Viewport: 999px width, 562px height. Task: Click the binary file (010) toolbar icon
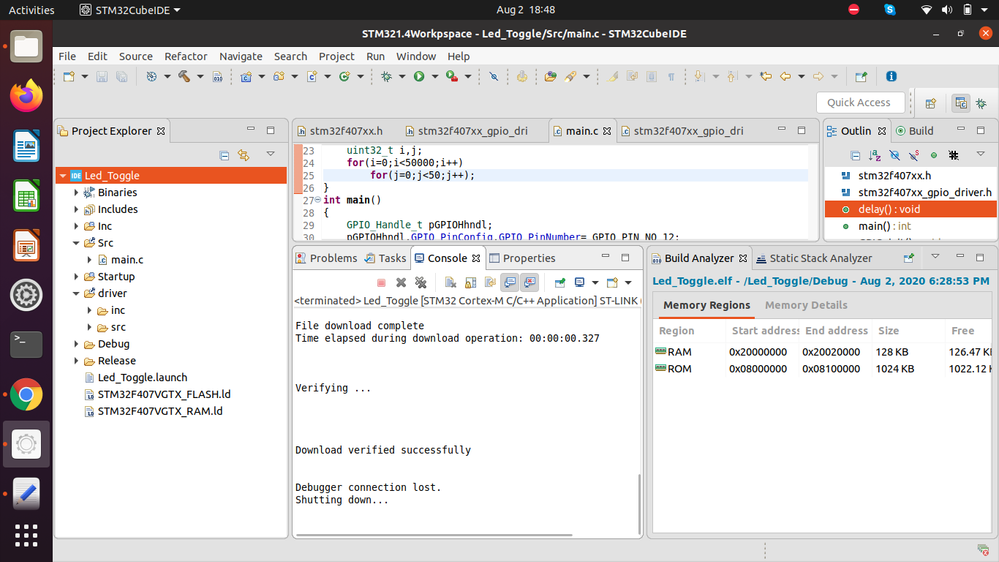tap(217, 76)
